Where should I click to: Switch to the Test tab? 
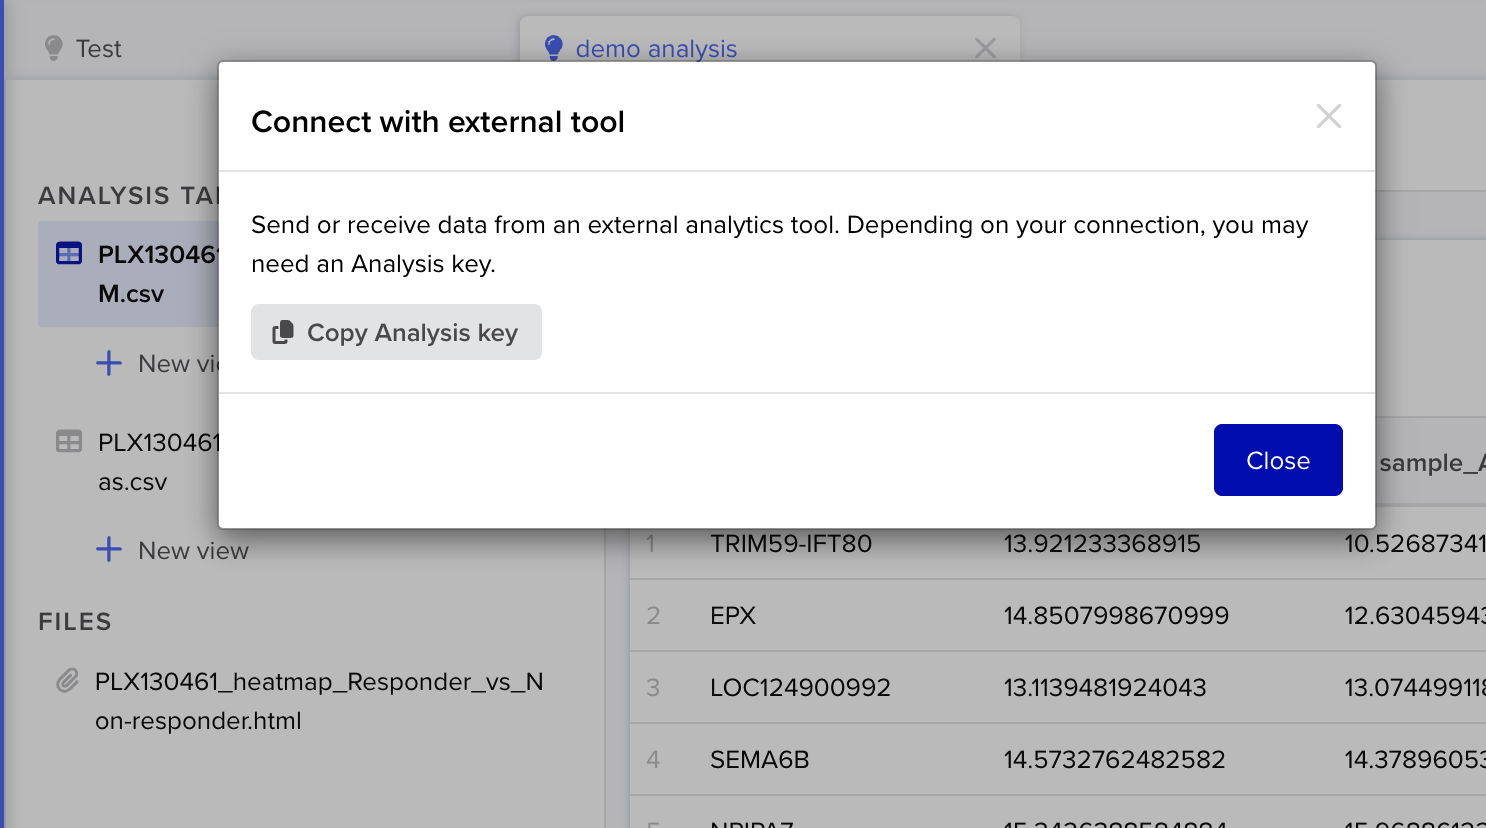click(x=98, y=48)
